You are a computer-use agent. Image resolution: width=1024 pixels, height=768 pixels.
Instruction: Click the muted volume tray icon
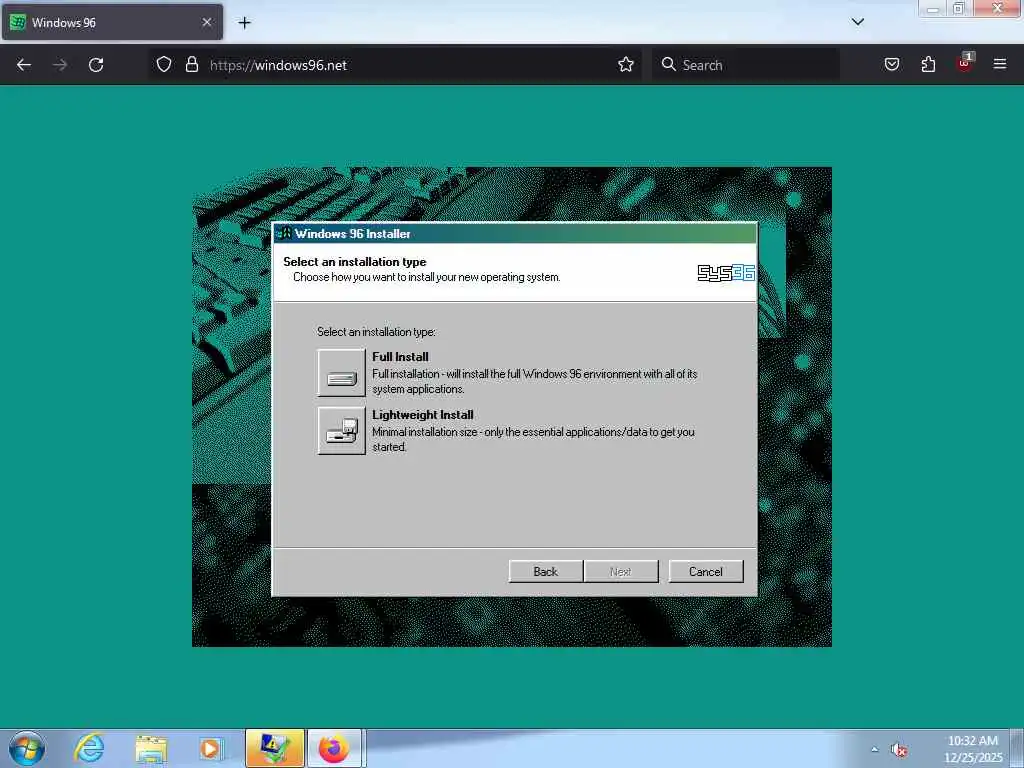[x=899, y=750]
